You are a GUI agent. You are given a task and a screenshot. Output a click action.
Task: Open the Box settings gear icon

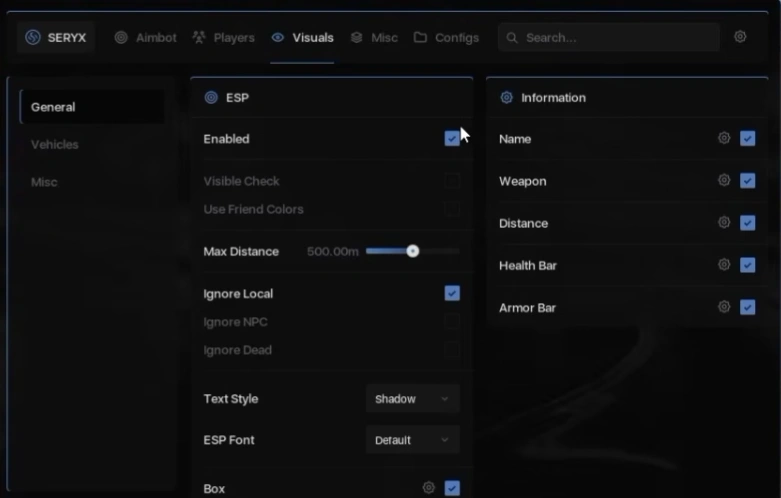click(x=428, y=488)
